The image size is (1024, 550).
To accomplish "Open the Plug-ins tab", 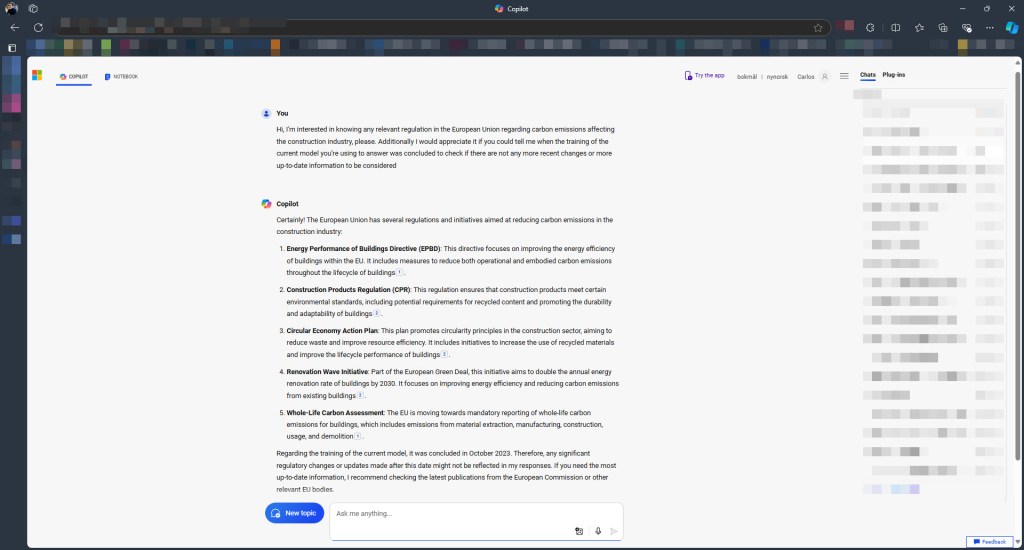I will pos(894,75).
